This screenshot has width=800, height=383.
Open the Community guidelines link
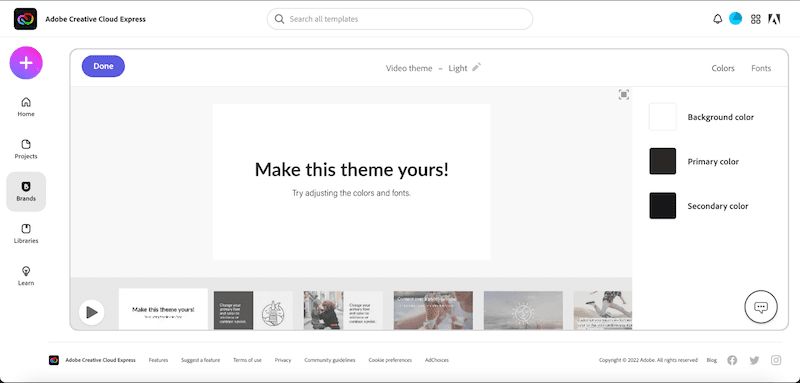330,360
